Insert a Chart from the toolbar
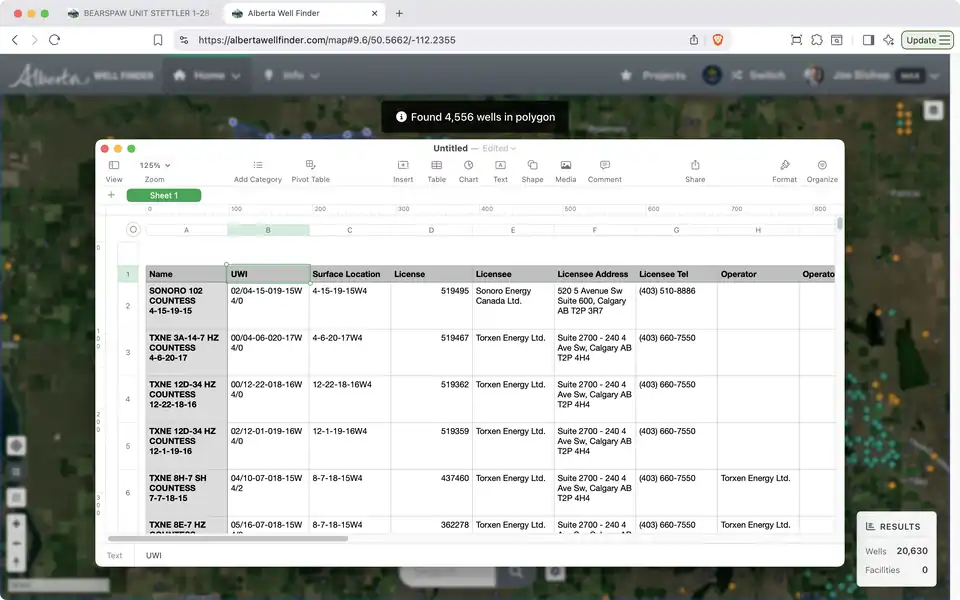Image resolution: width=960 pixels, height=600 pixels. click(468, 171)
